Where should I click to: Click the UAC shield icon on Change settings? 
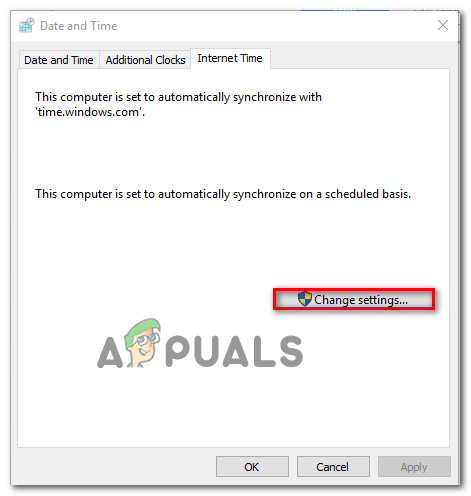click(304, 299)
